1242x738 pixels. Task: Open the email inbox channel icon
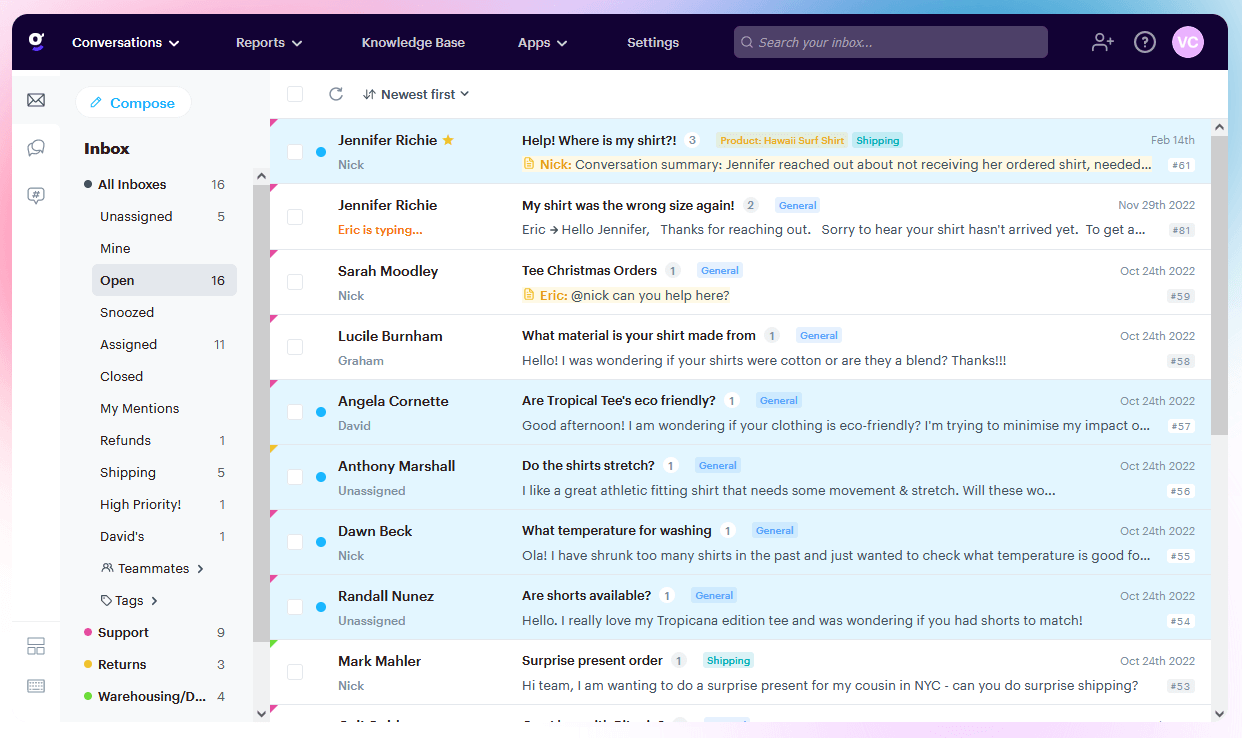click(x=36, y=100)
